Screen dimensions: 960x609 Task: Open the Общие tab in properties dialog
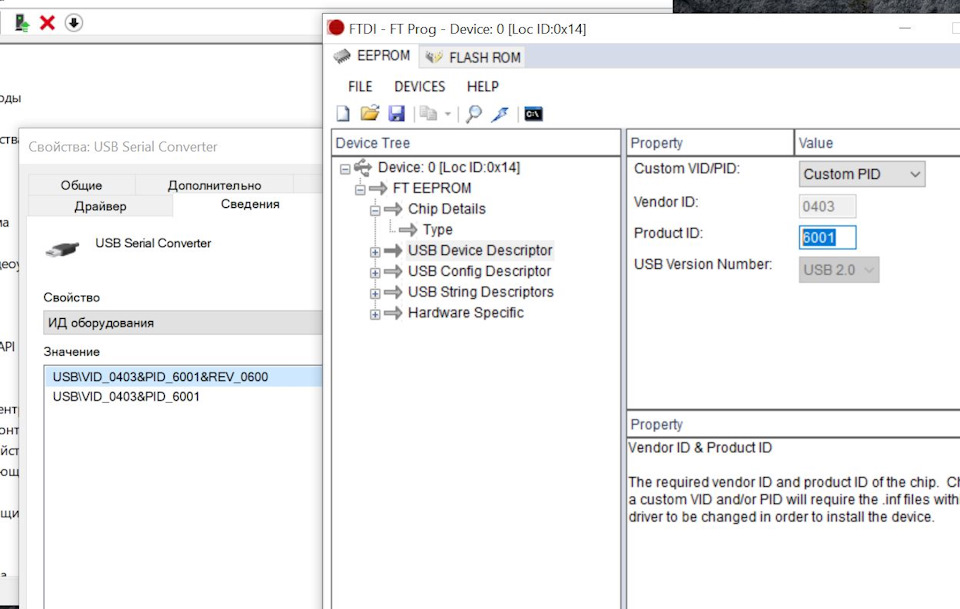81,185
